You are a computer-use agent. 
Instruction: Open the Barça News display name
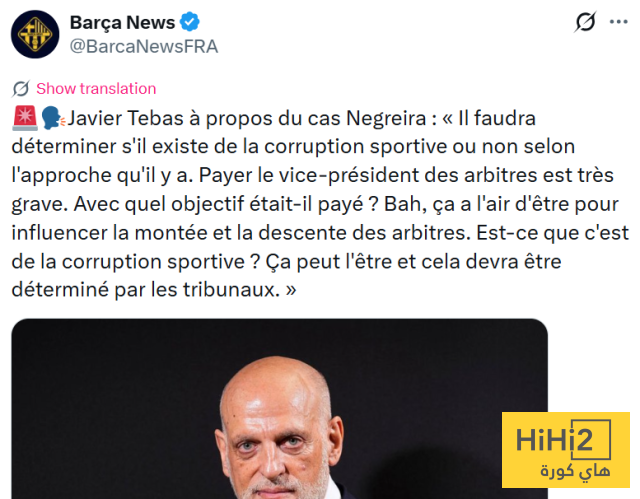pos(122,22)
